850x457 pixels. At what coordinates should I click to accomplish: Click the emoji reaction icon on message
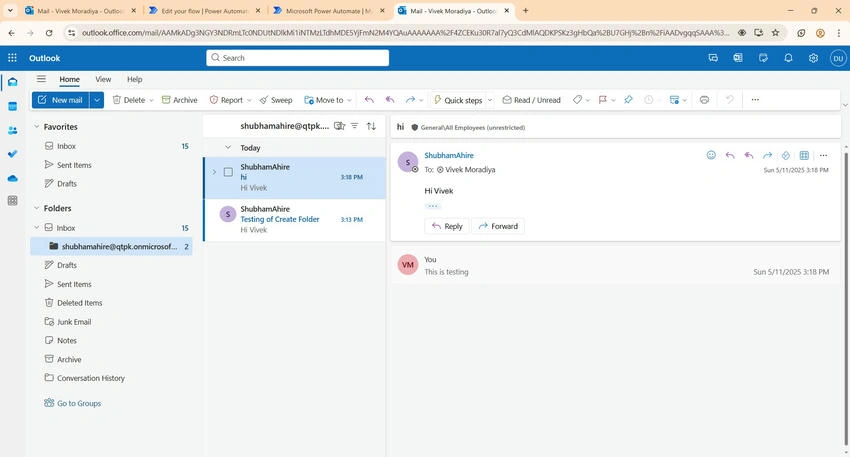[x=711, y=156]
